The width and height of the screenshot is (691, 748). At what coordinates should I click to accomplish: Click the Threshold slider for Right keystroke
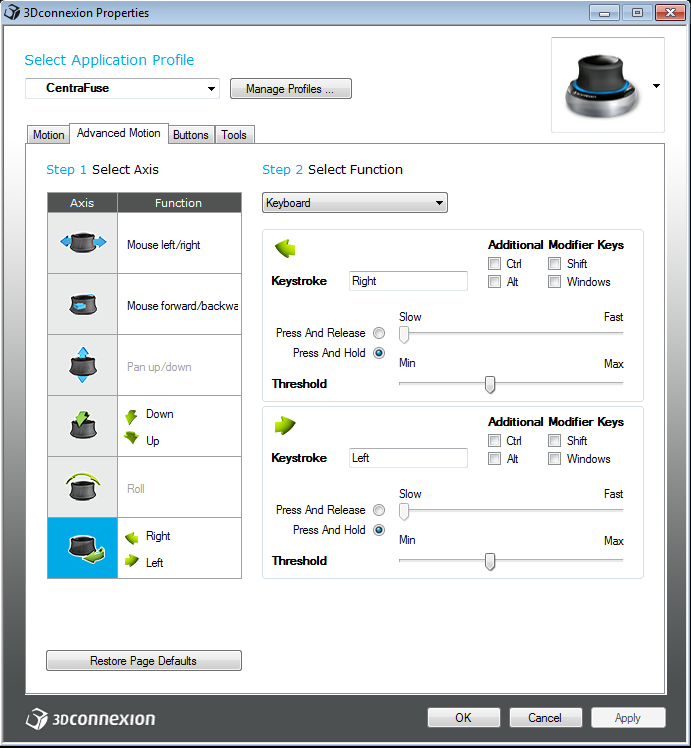[x=511, y=384]
